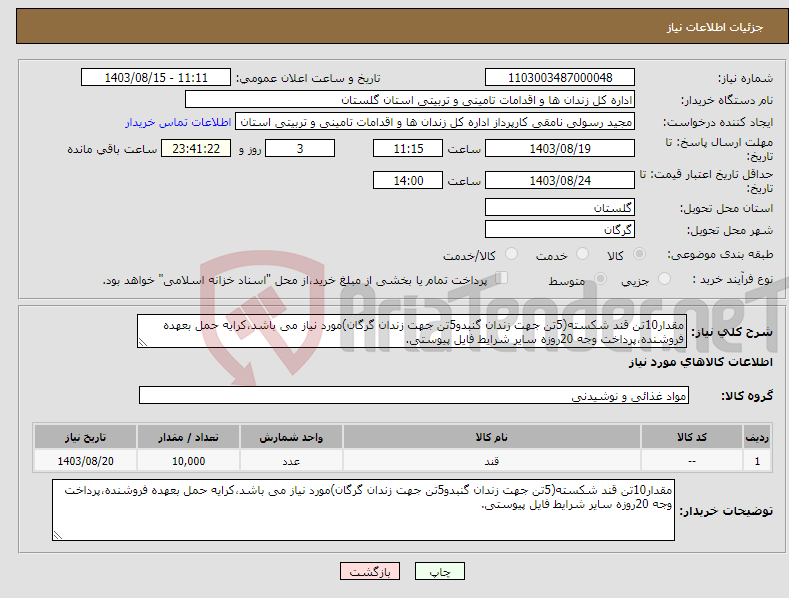Select the کالا radio button
Screen dimensions: 789x598
tap(640, 254)
